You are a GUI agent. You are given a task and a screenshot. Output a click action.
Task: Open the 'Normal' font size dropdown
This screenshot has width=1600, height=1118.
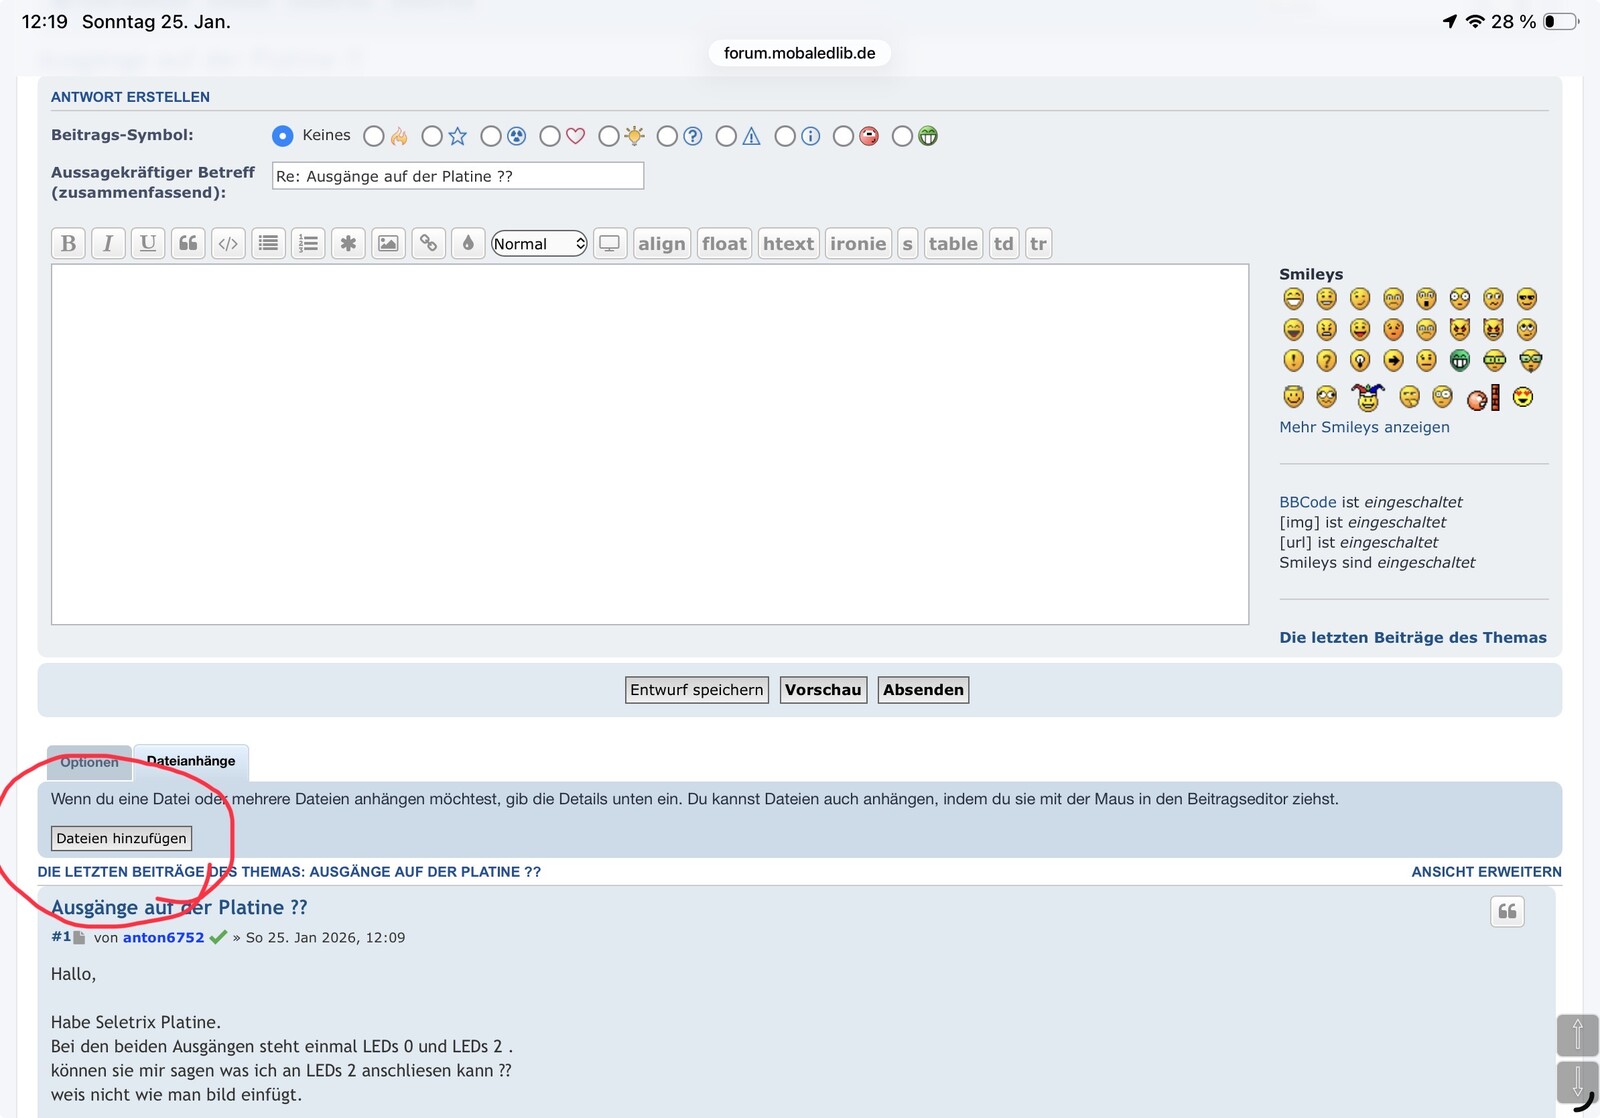click(x=539, y=243)
